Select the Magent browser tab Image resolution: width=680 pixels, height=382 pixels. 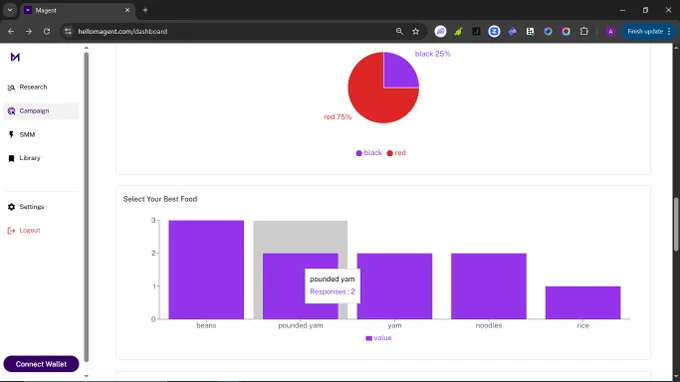(78, 10)
